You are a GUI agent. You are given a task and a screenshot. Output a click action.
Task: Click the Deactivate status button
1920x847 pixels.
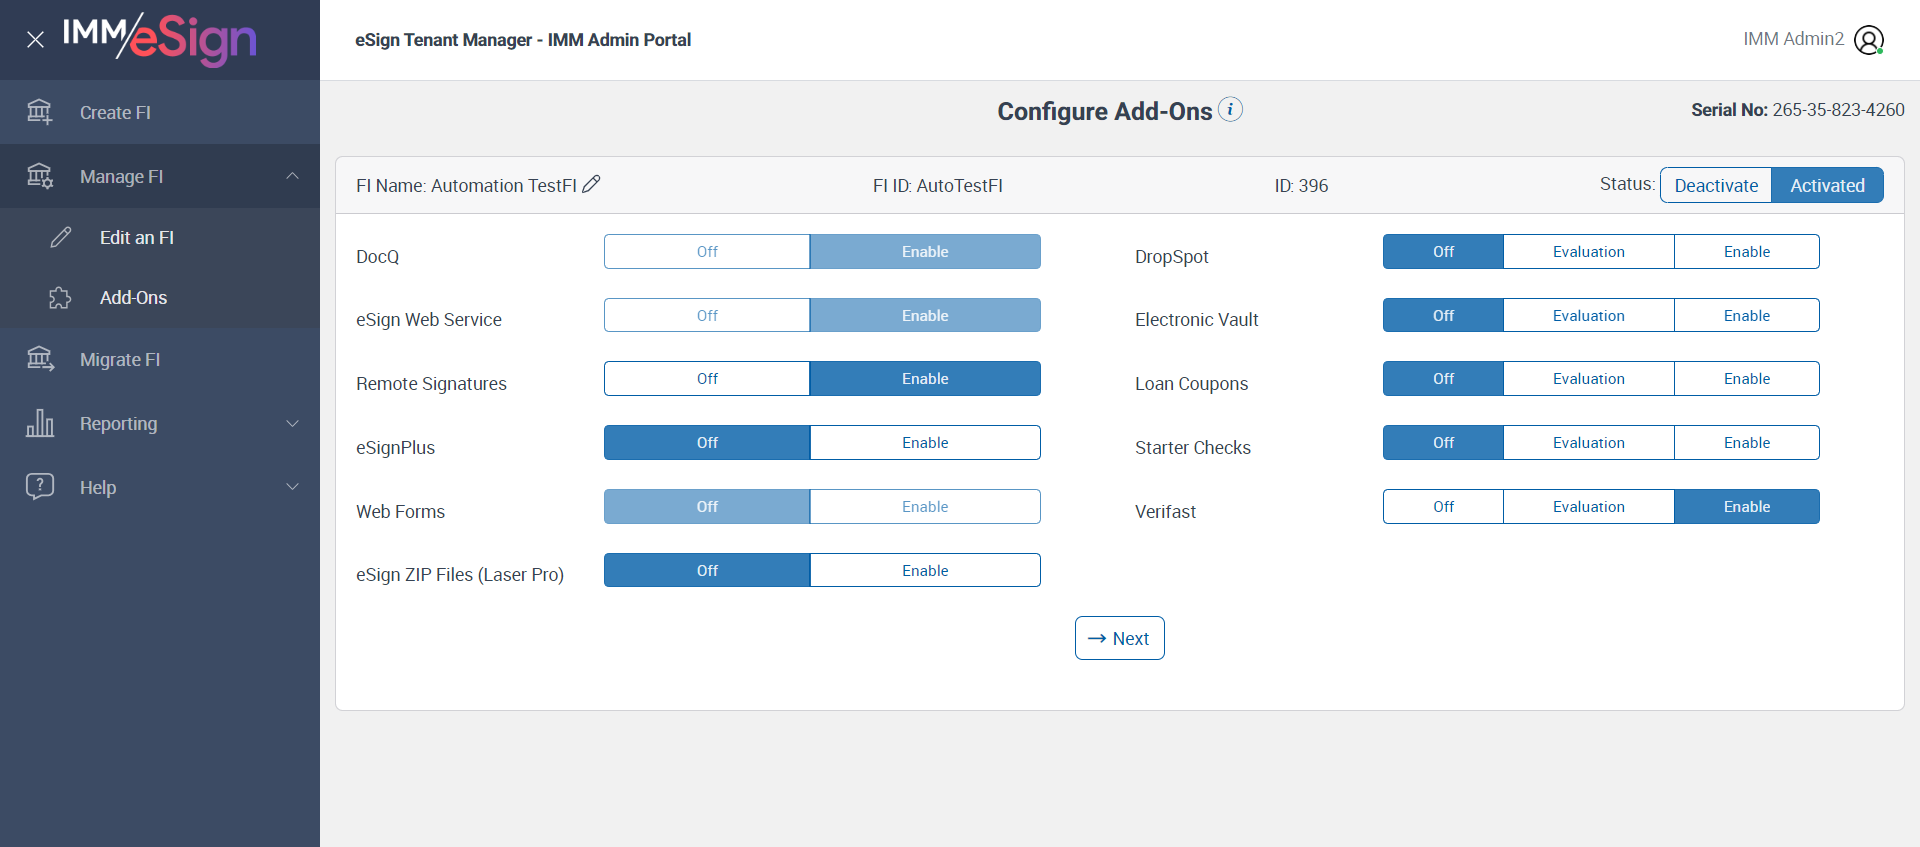click(x=1715, y=185)
